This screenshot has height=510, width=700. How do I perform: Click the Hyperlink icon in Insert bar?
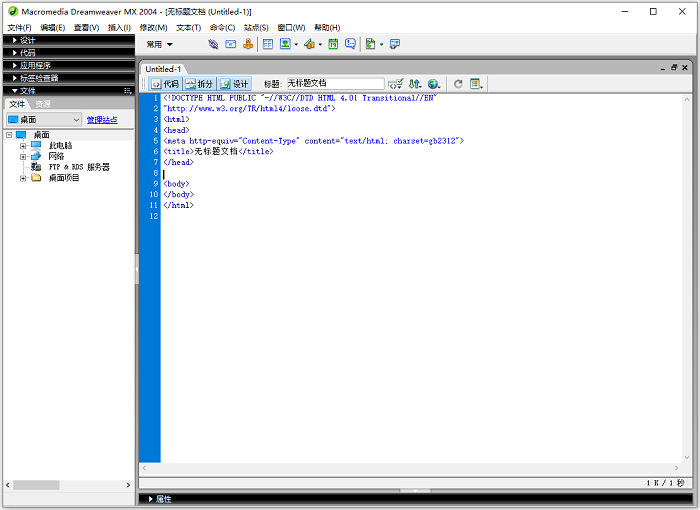[213, 44]
